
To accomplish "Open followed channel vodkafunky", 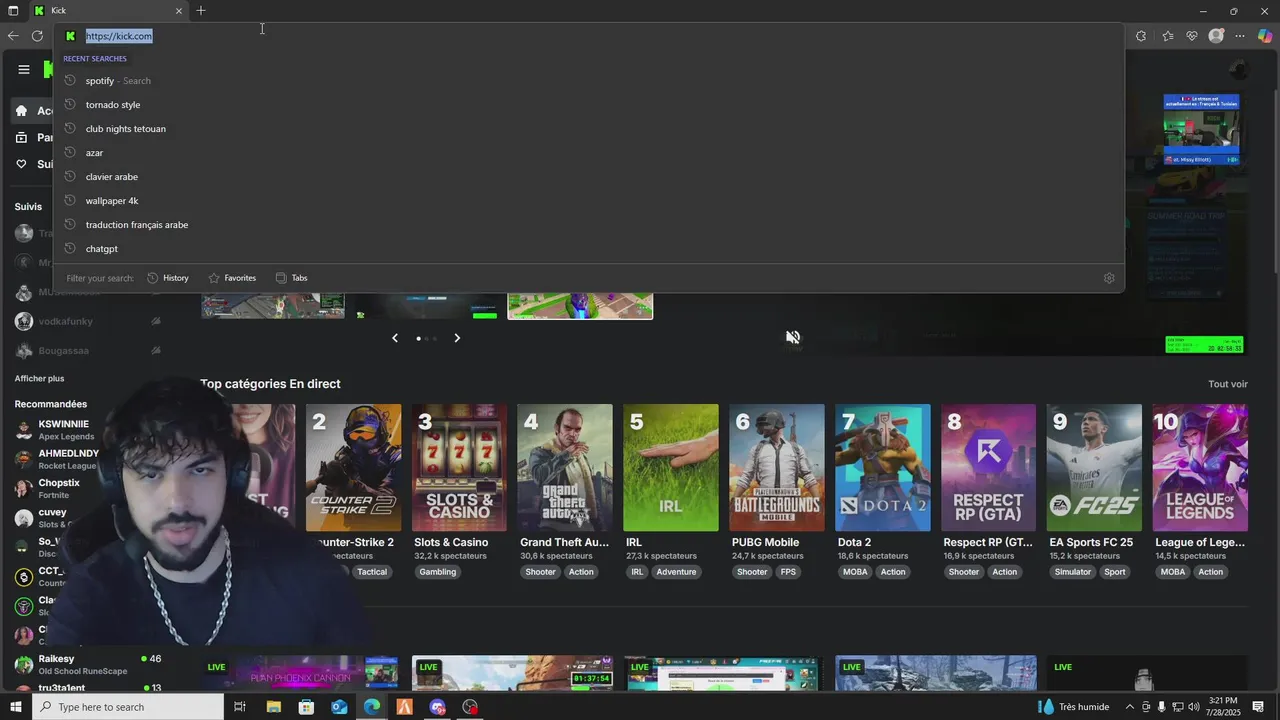I will [88, 321].
